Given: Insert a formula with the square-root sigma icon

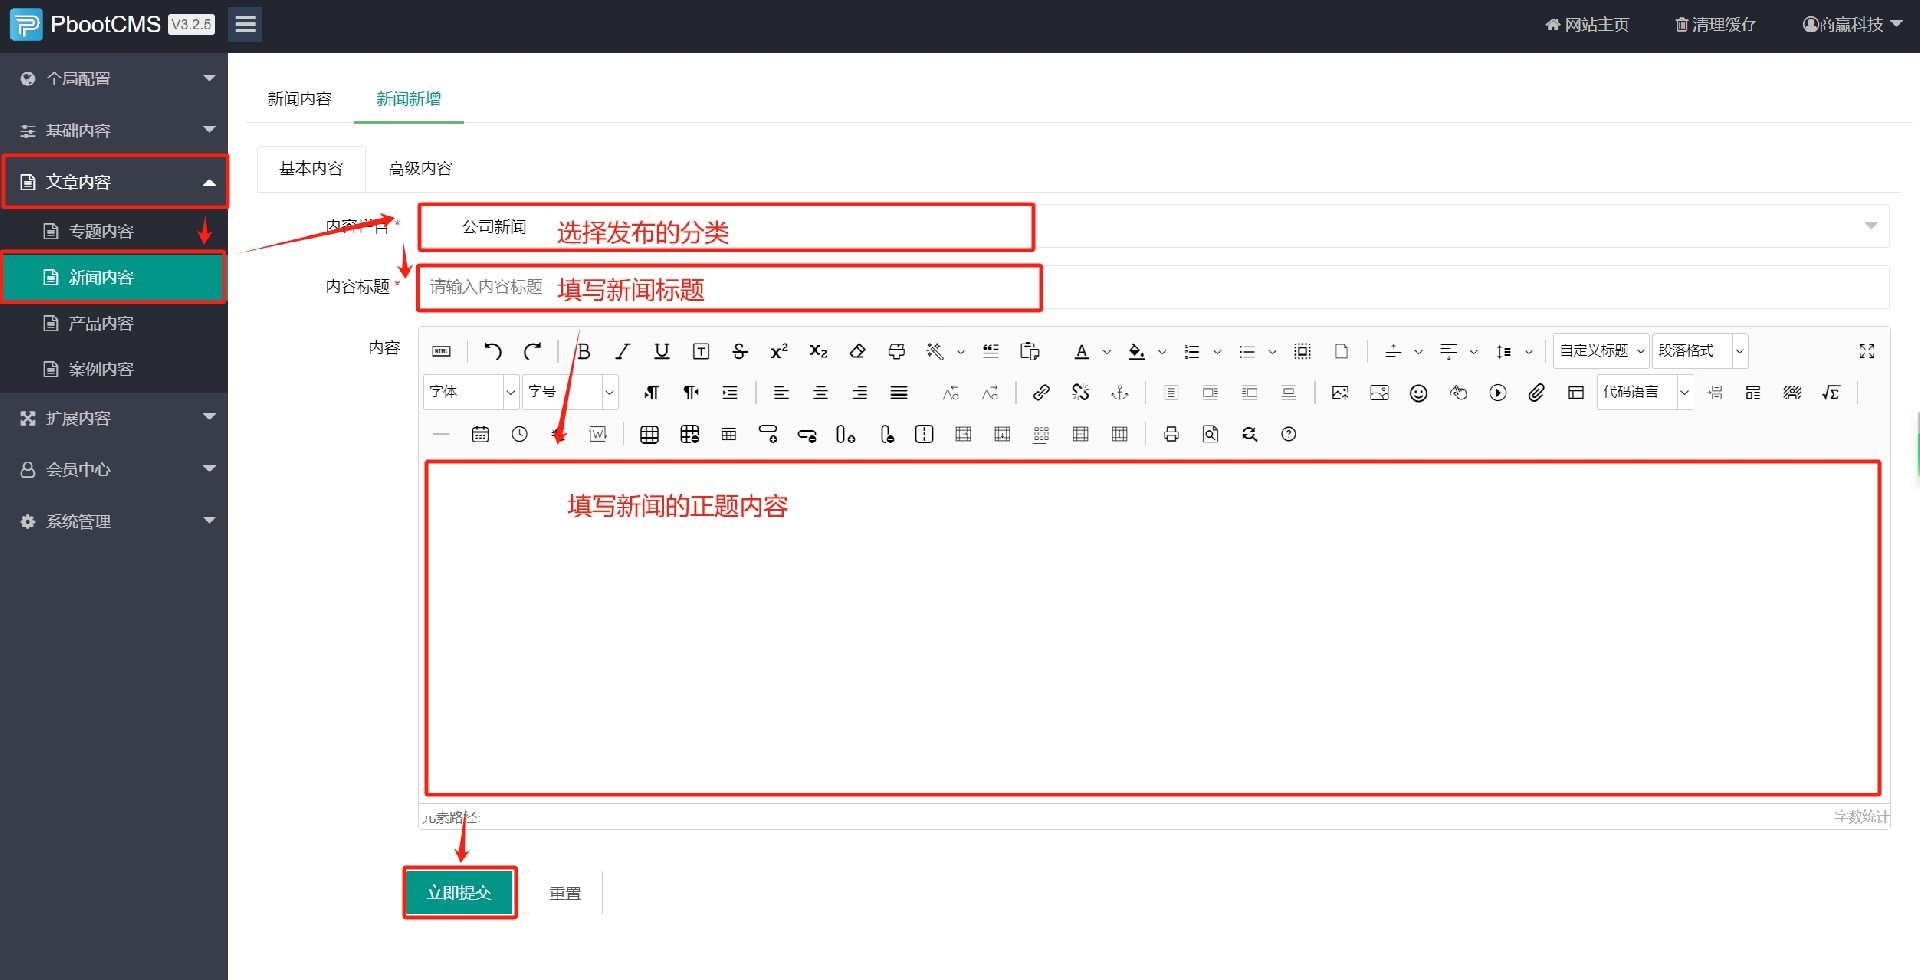Looking at the screenshot, I should pos(1831,393).
